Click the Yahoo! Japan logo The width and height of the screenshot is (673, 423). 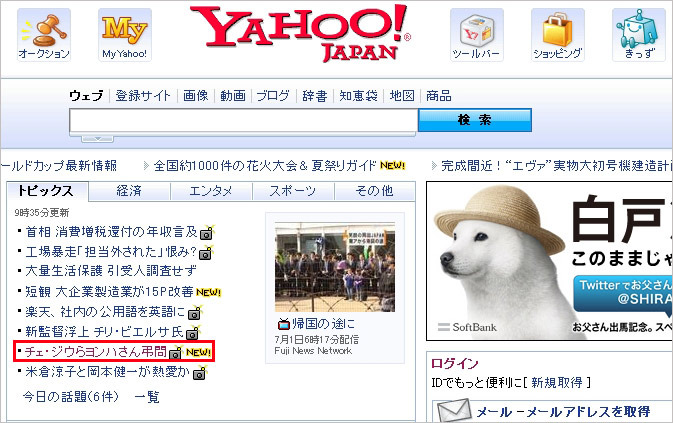pos(301,33)
